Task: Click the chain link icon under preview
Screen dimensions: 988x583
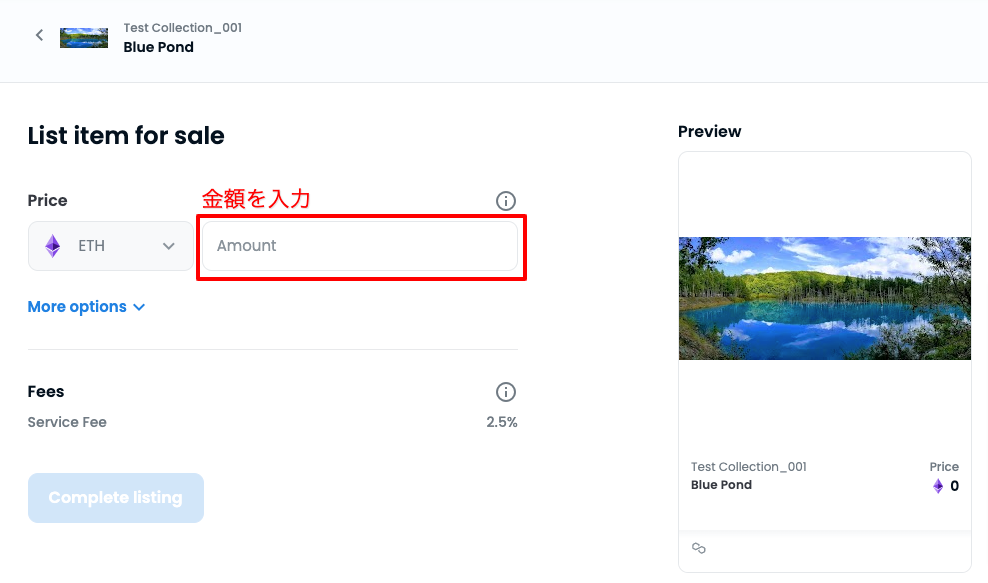Action: point(699,548)
